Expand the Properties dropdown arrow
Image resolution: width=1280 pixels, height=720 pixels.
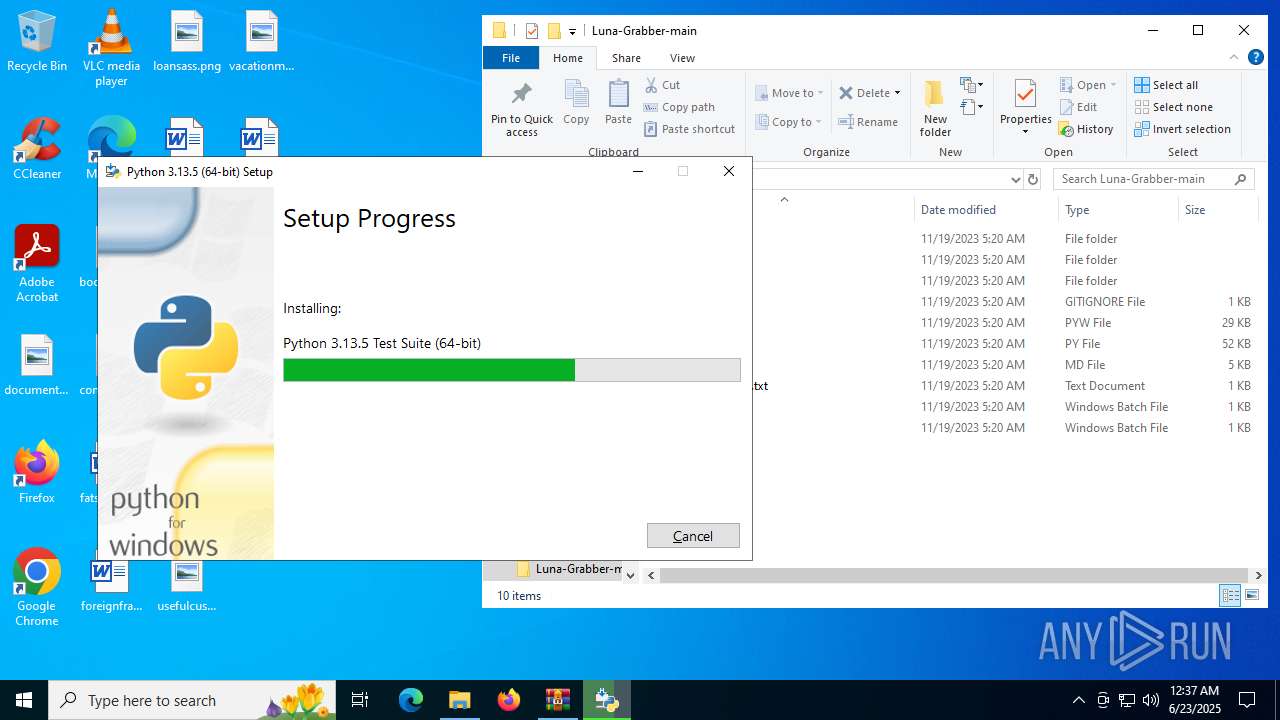point(1025,132)
